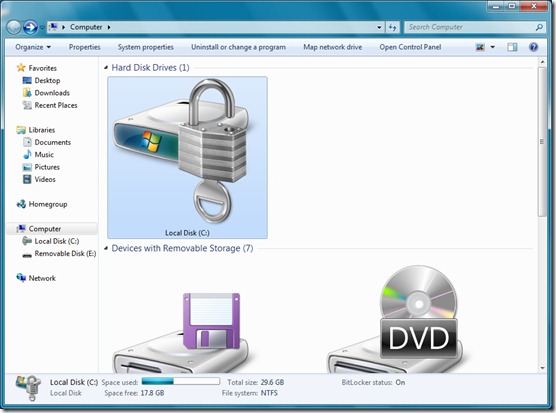Open the Music library

click(44, 155)
